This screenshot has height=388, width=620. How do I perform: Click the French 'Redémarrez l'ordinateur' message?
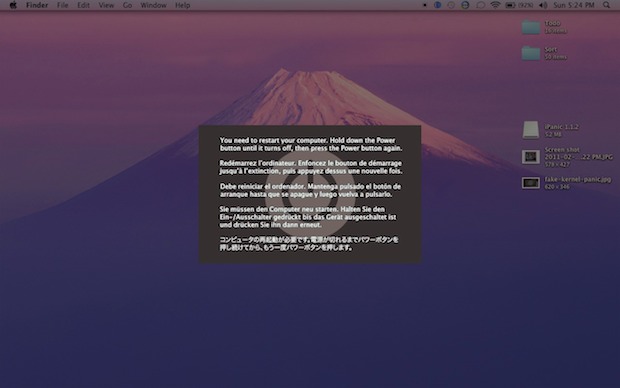coord(311,167)
